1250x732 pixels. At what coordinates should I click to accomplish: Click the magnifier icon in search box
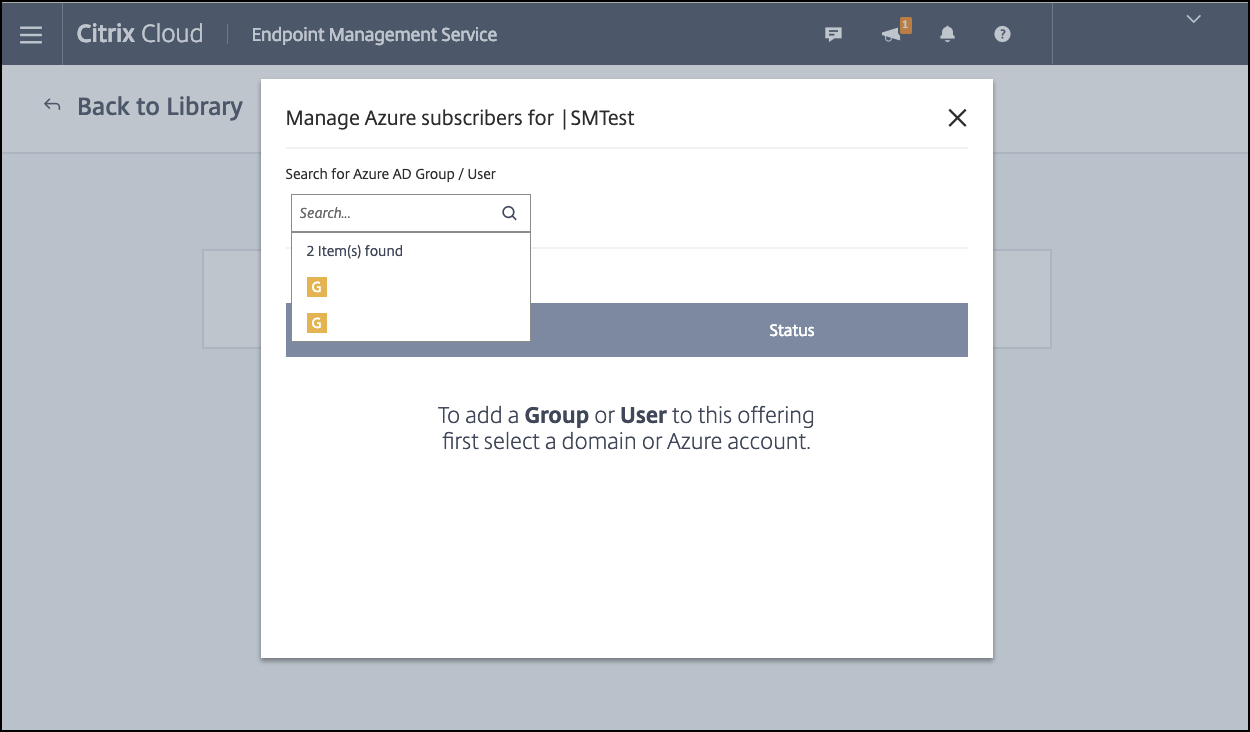(509, 213)
